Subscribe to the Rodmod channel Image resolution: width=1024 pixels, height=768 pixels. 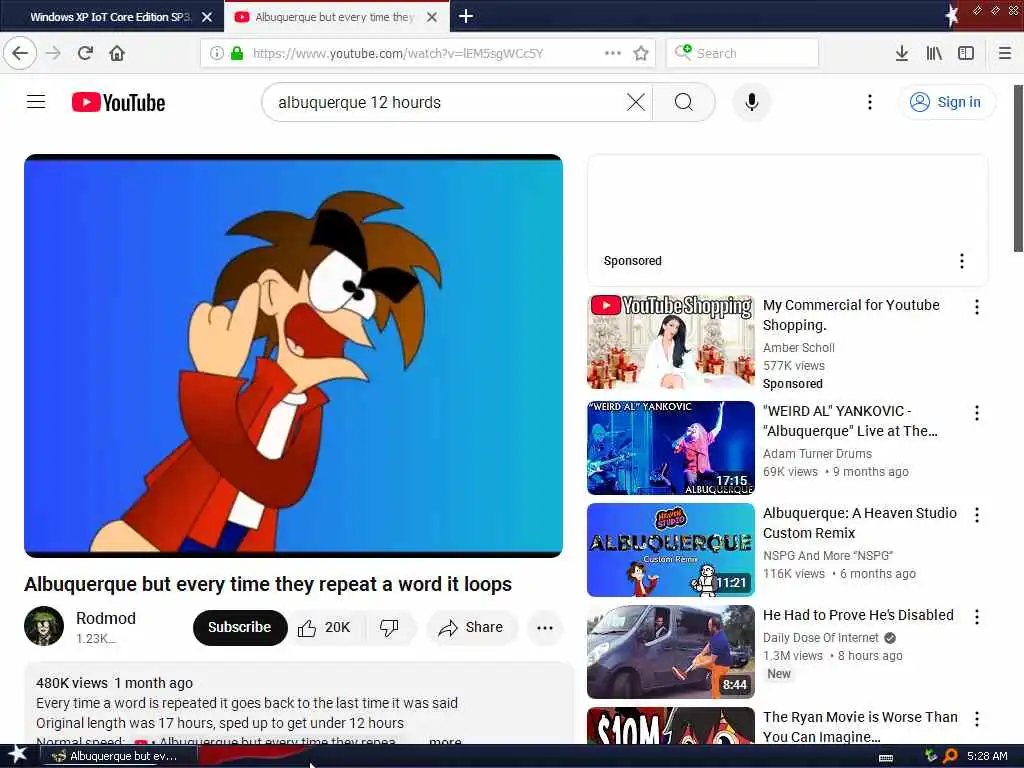pyautogui.click(x=240, y=627)
